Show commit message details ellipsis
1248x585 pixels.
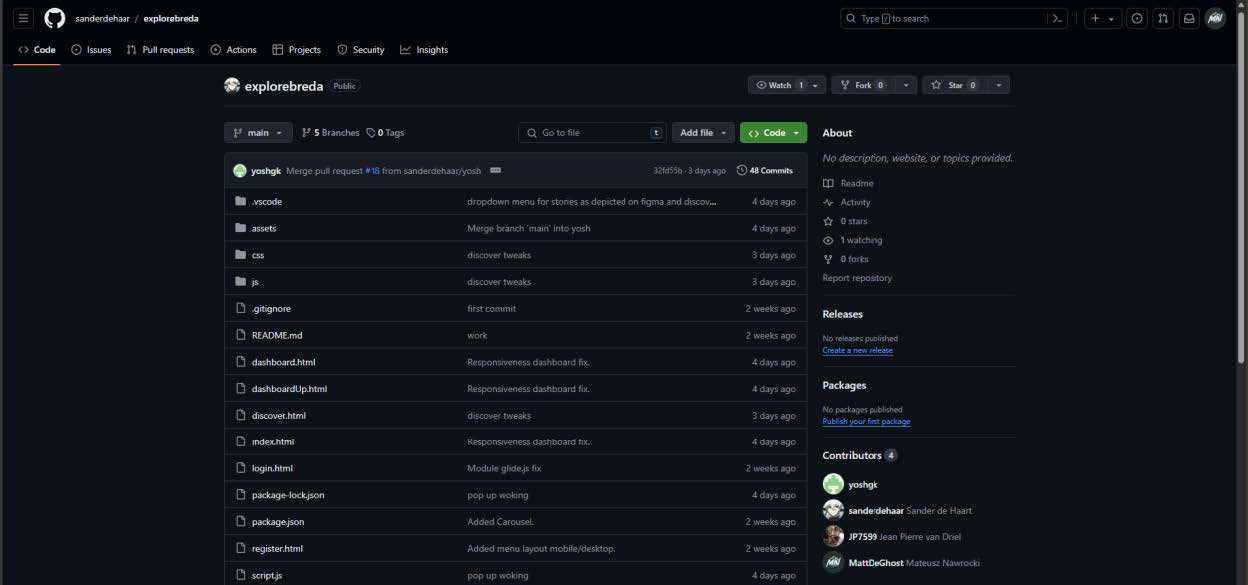tap(496, 170)
